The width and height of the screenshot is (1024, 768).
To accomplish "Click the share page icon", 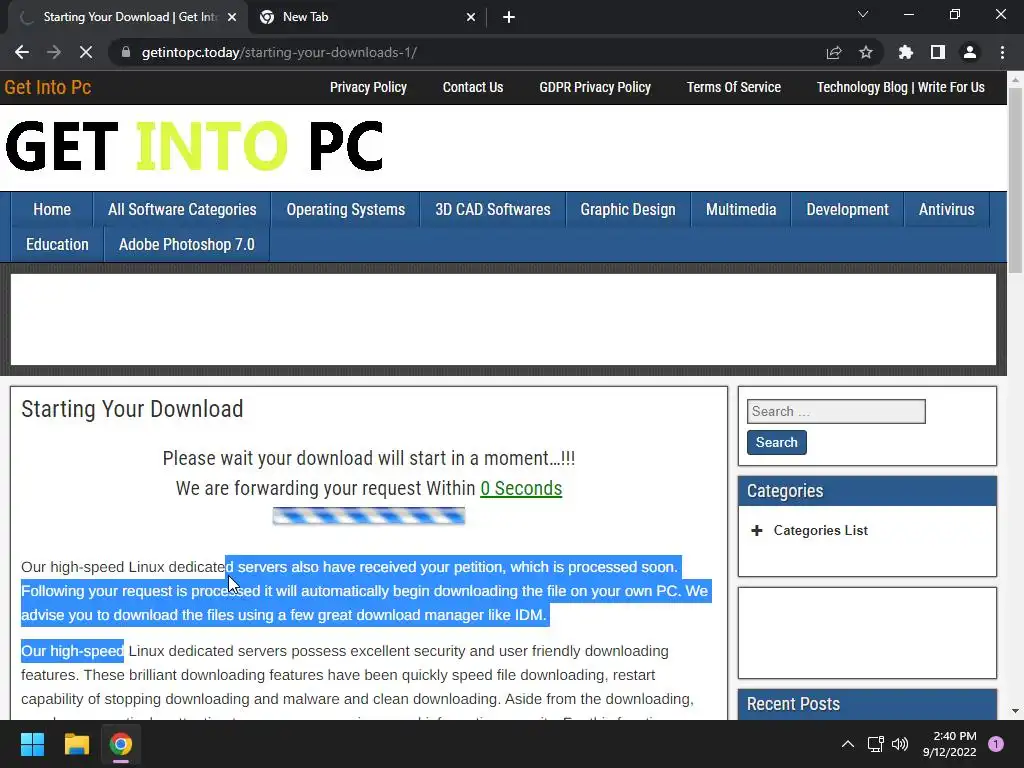I will click(x=834, y=52).
